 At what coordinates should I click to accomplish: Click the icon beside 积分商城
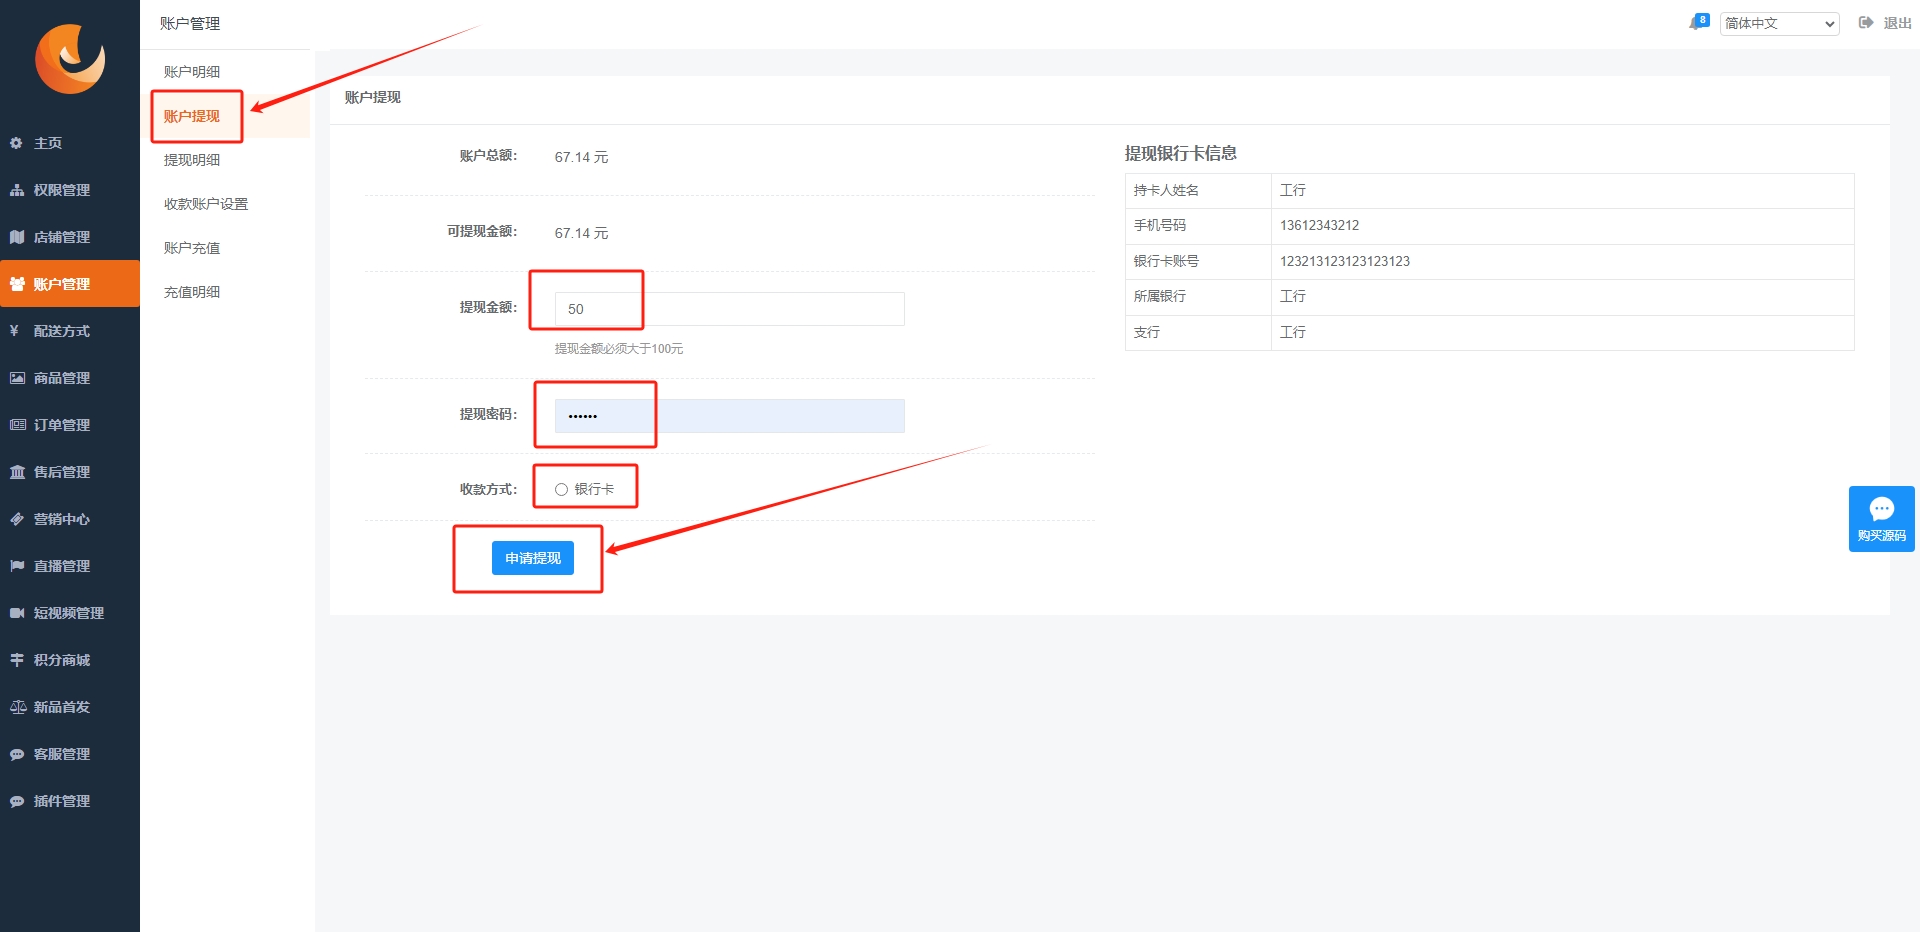pos(17,660)
